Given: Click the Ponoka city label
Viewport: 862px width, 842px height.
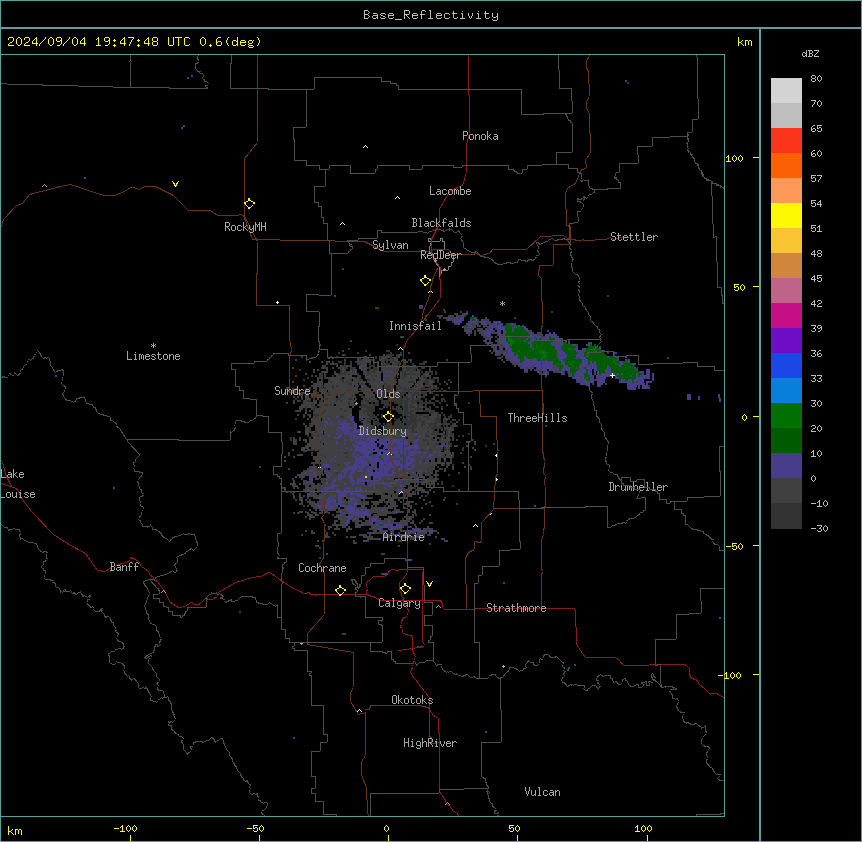Looking at the screenshot, I should (480, 136).
